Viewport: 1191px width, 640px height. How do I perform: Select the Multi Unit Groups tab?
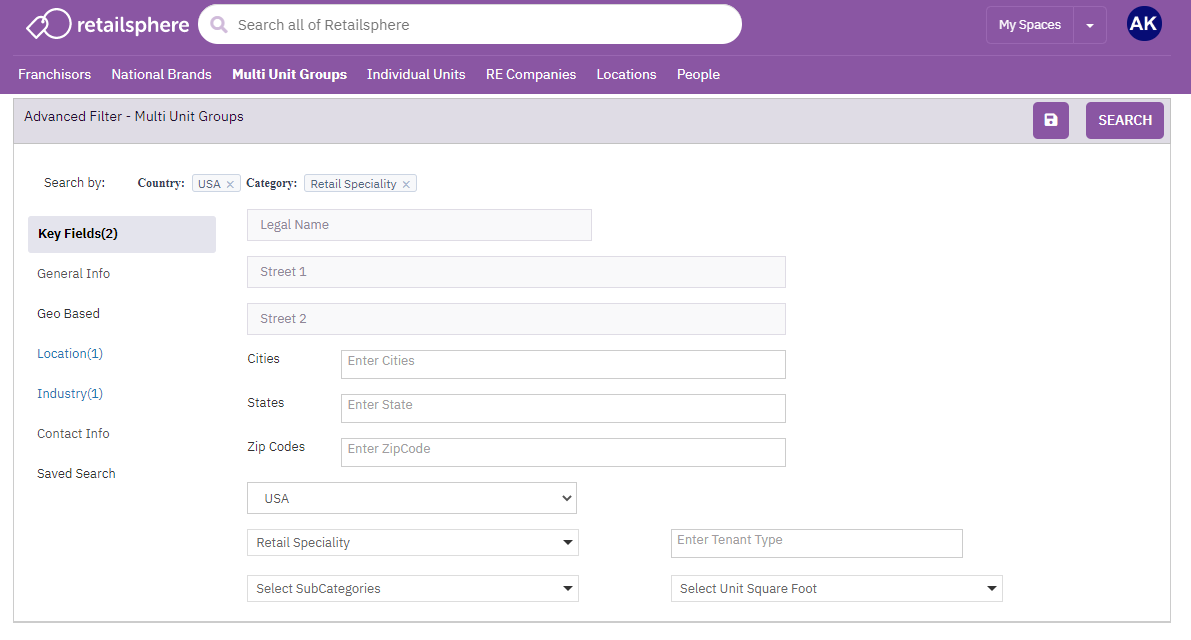tap(289, 74)
